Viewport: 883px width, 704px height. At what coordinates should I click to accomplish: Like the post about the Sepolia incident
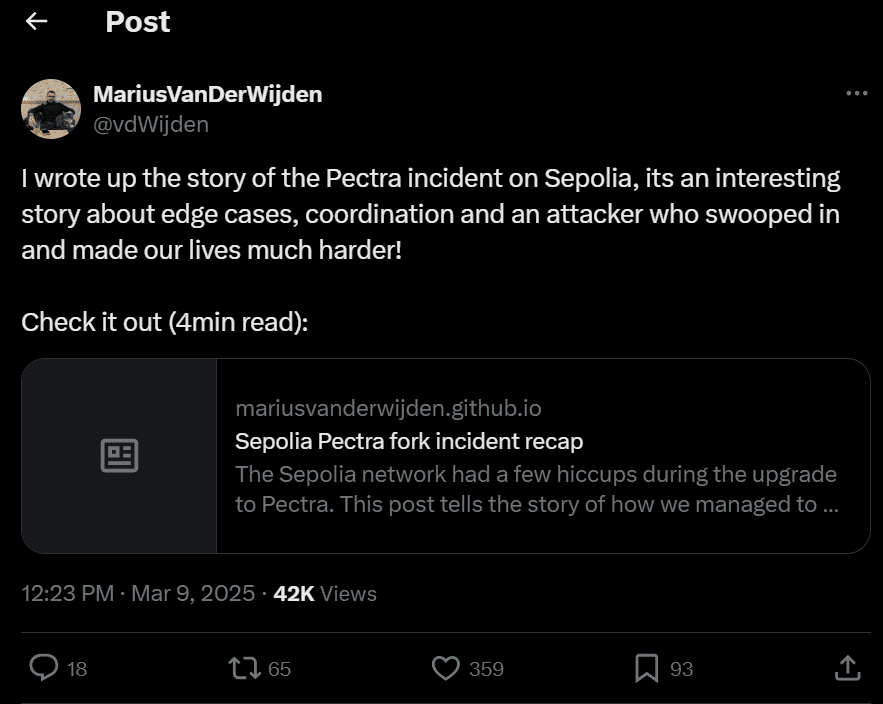click(x=447, y=668)
